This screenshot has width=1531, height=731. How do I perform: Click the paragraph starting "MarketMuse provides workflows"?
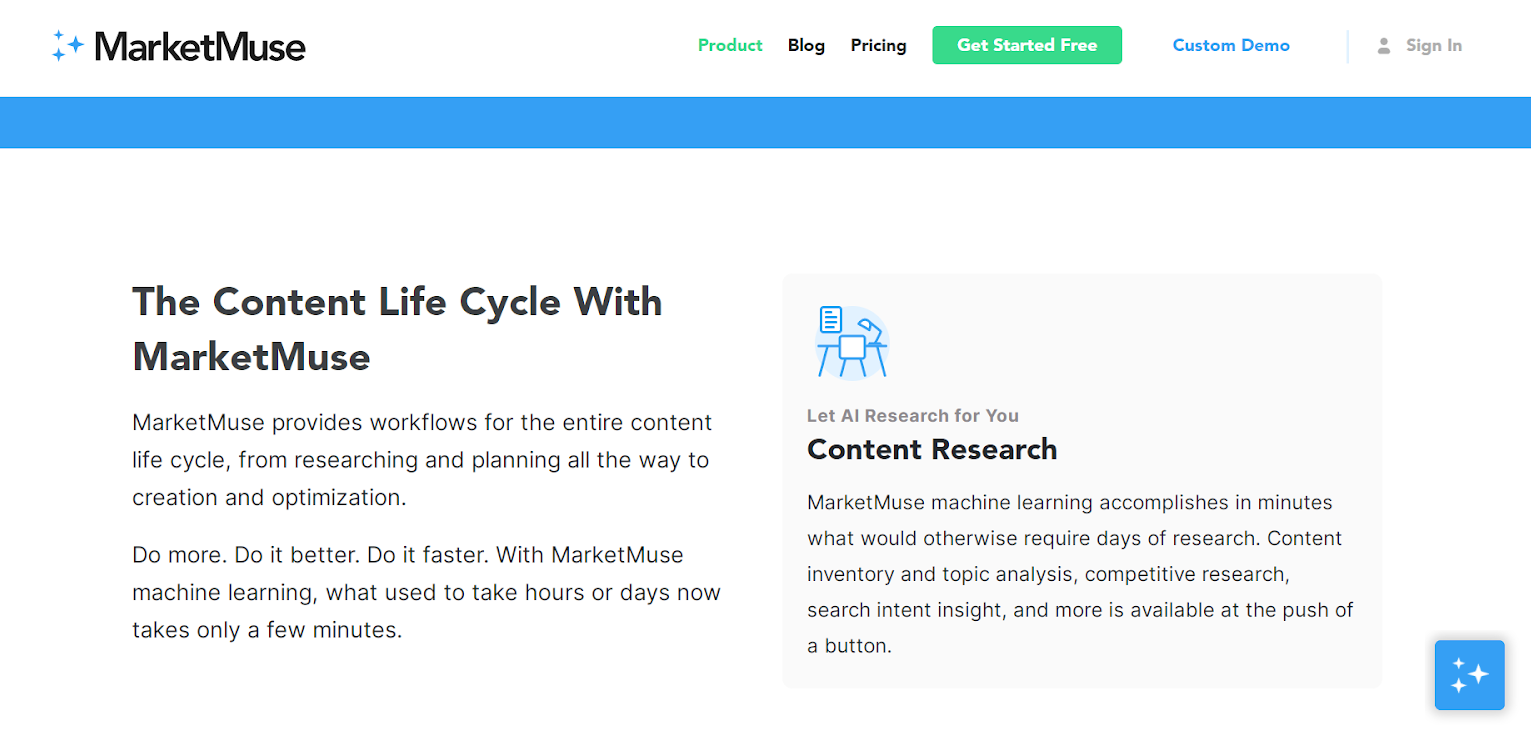[422, 460]
